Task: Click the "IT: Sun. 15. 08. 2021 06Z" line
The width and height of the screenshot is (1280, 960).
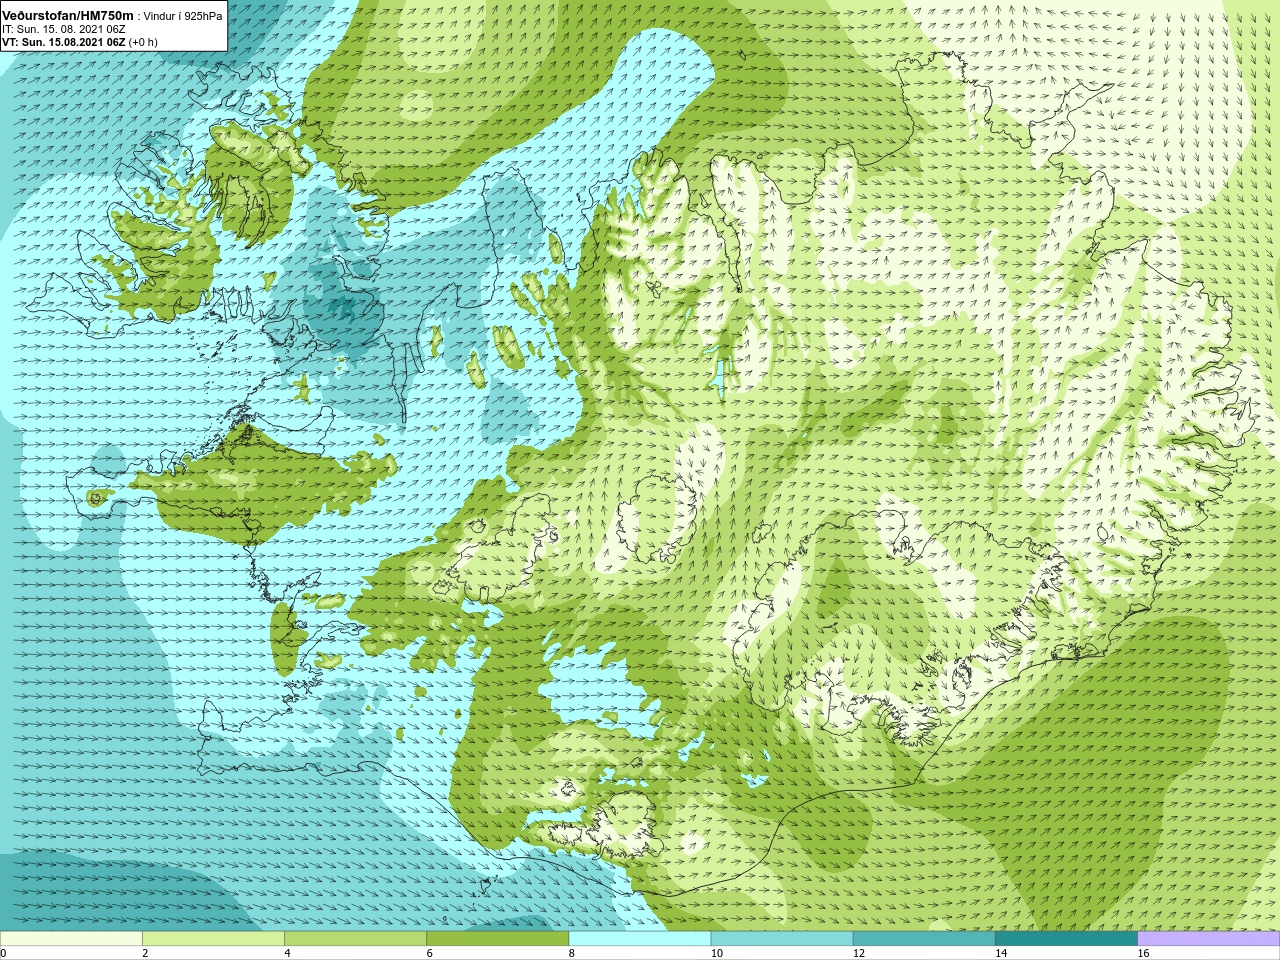Action: (64, 29)
